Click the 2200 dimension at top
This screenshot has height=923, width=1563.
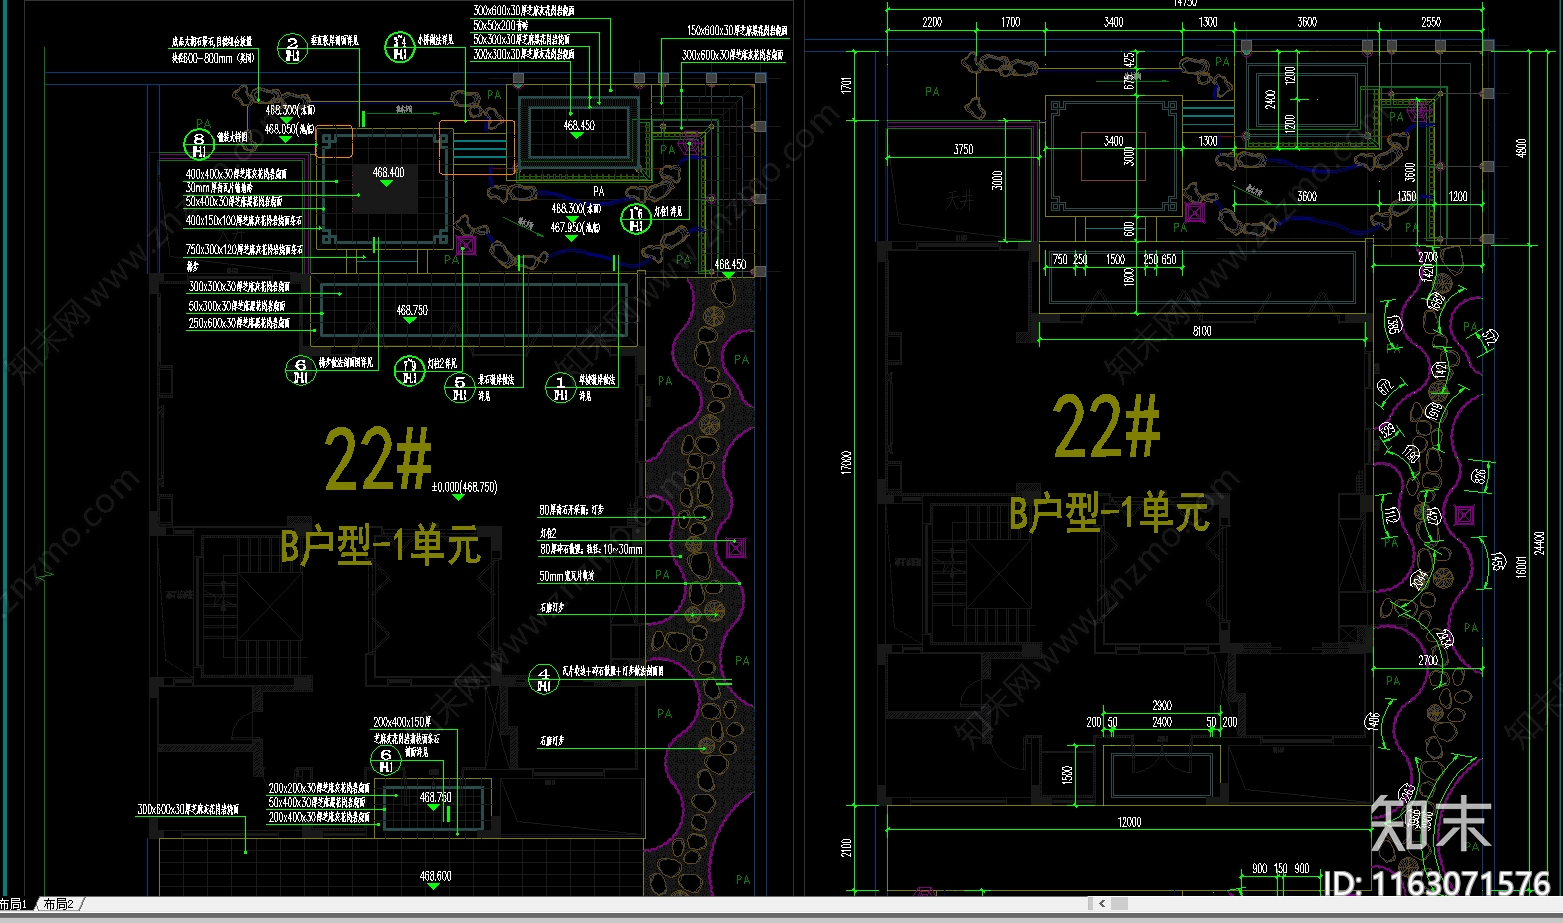click(x=931, y=22)
